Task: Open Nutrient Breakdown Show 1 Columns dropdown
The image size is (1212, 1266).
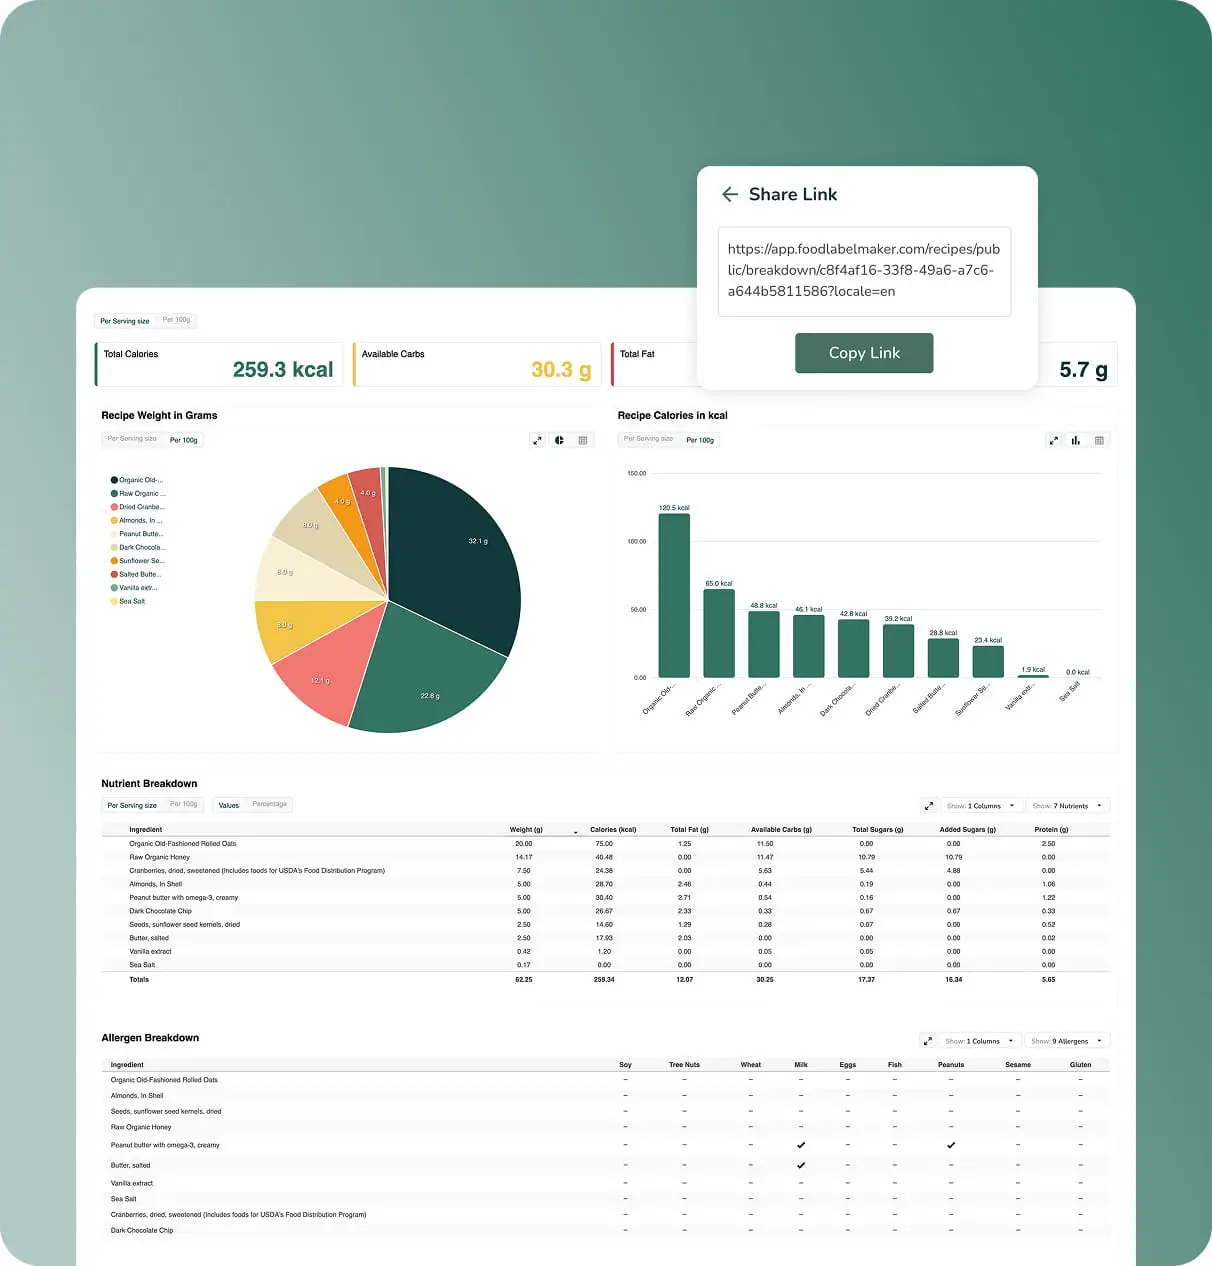Action: [x=980, y=805]
